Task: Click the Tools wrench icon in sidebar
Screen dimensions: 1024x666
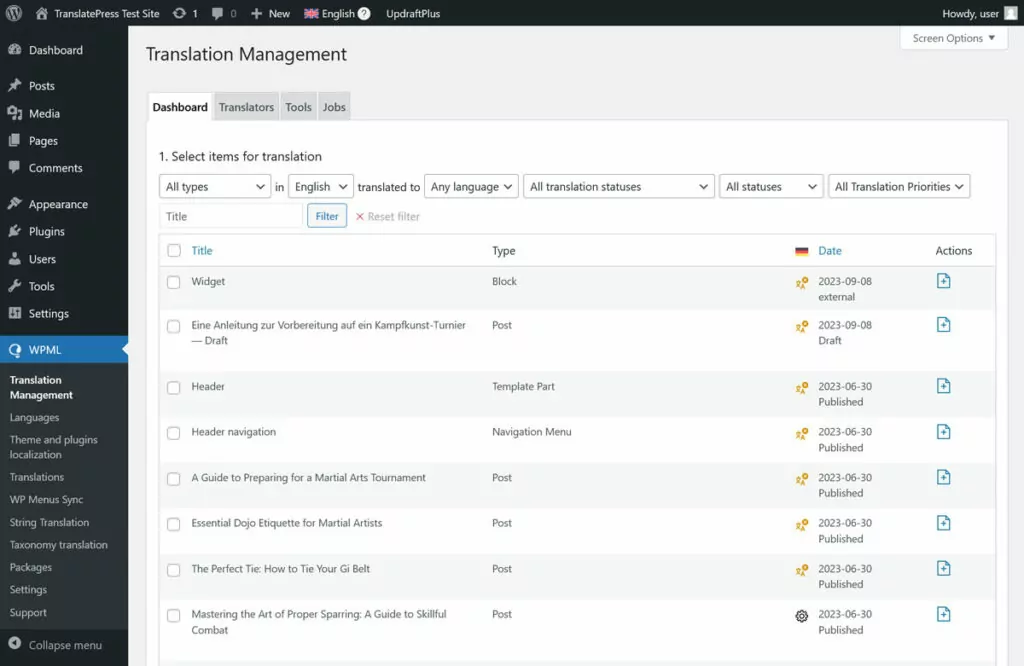Action: (x=14, y=286)
